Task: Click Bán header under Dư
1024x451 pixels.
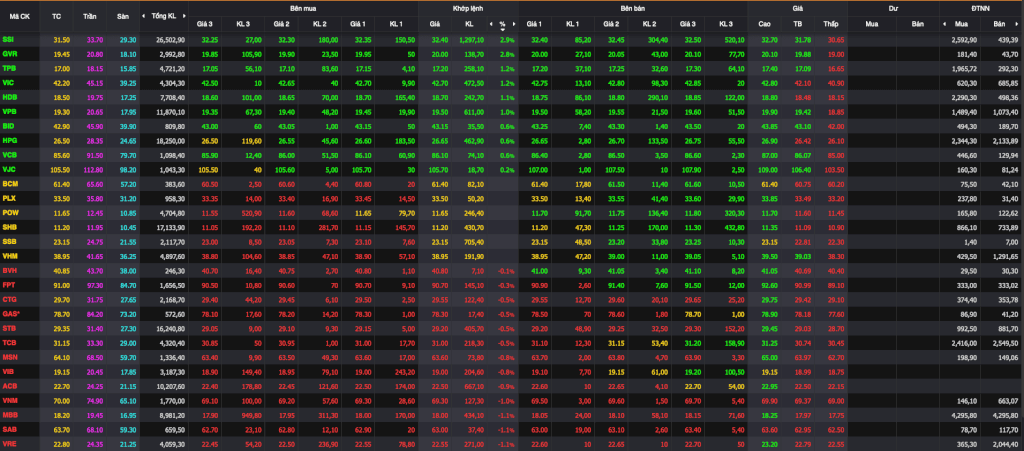Action: (x=919, y=24)
